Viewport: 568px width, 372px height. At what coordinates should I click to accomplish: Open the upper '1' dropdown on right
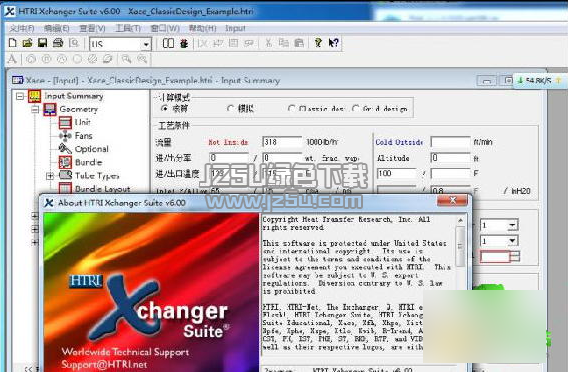pos(512,225)
